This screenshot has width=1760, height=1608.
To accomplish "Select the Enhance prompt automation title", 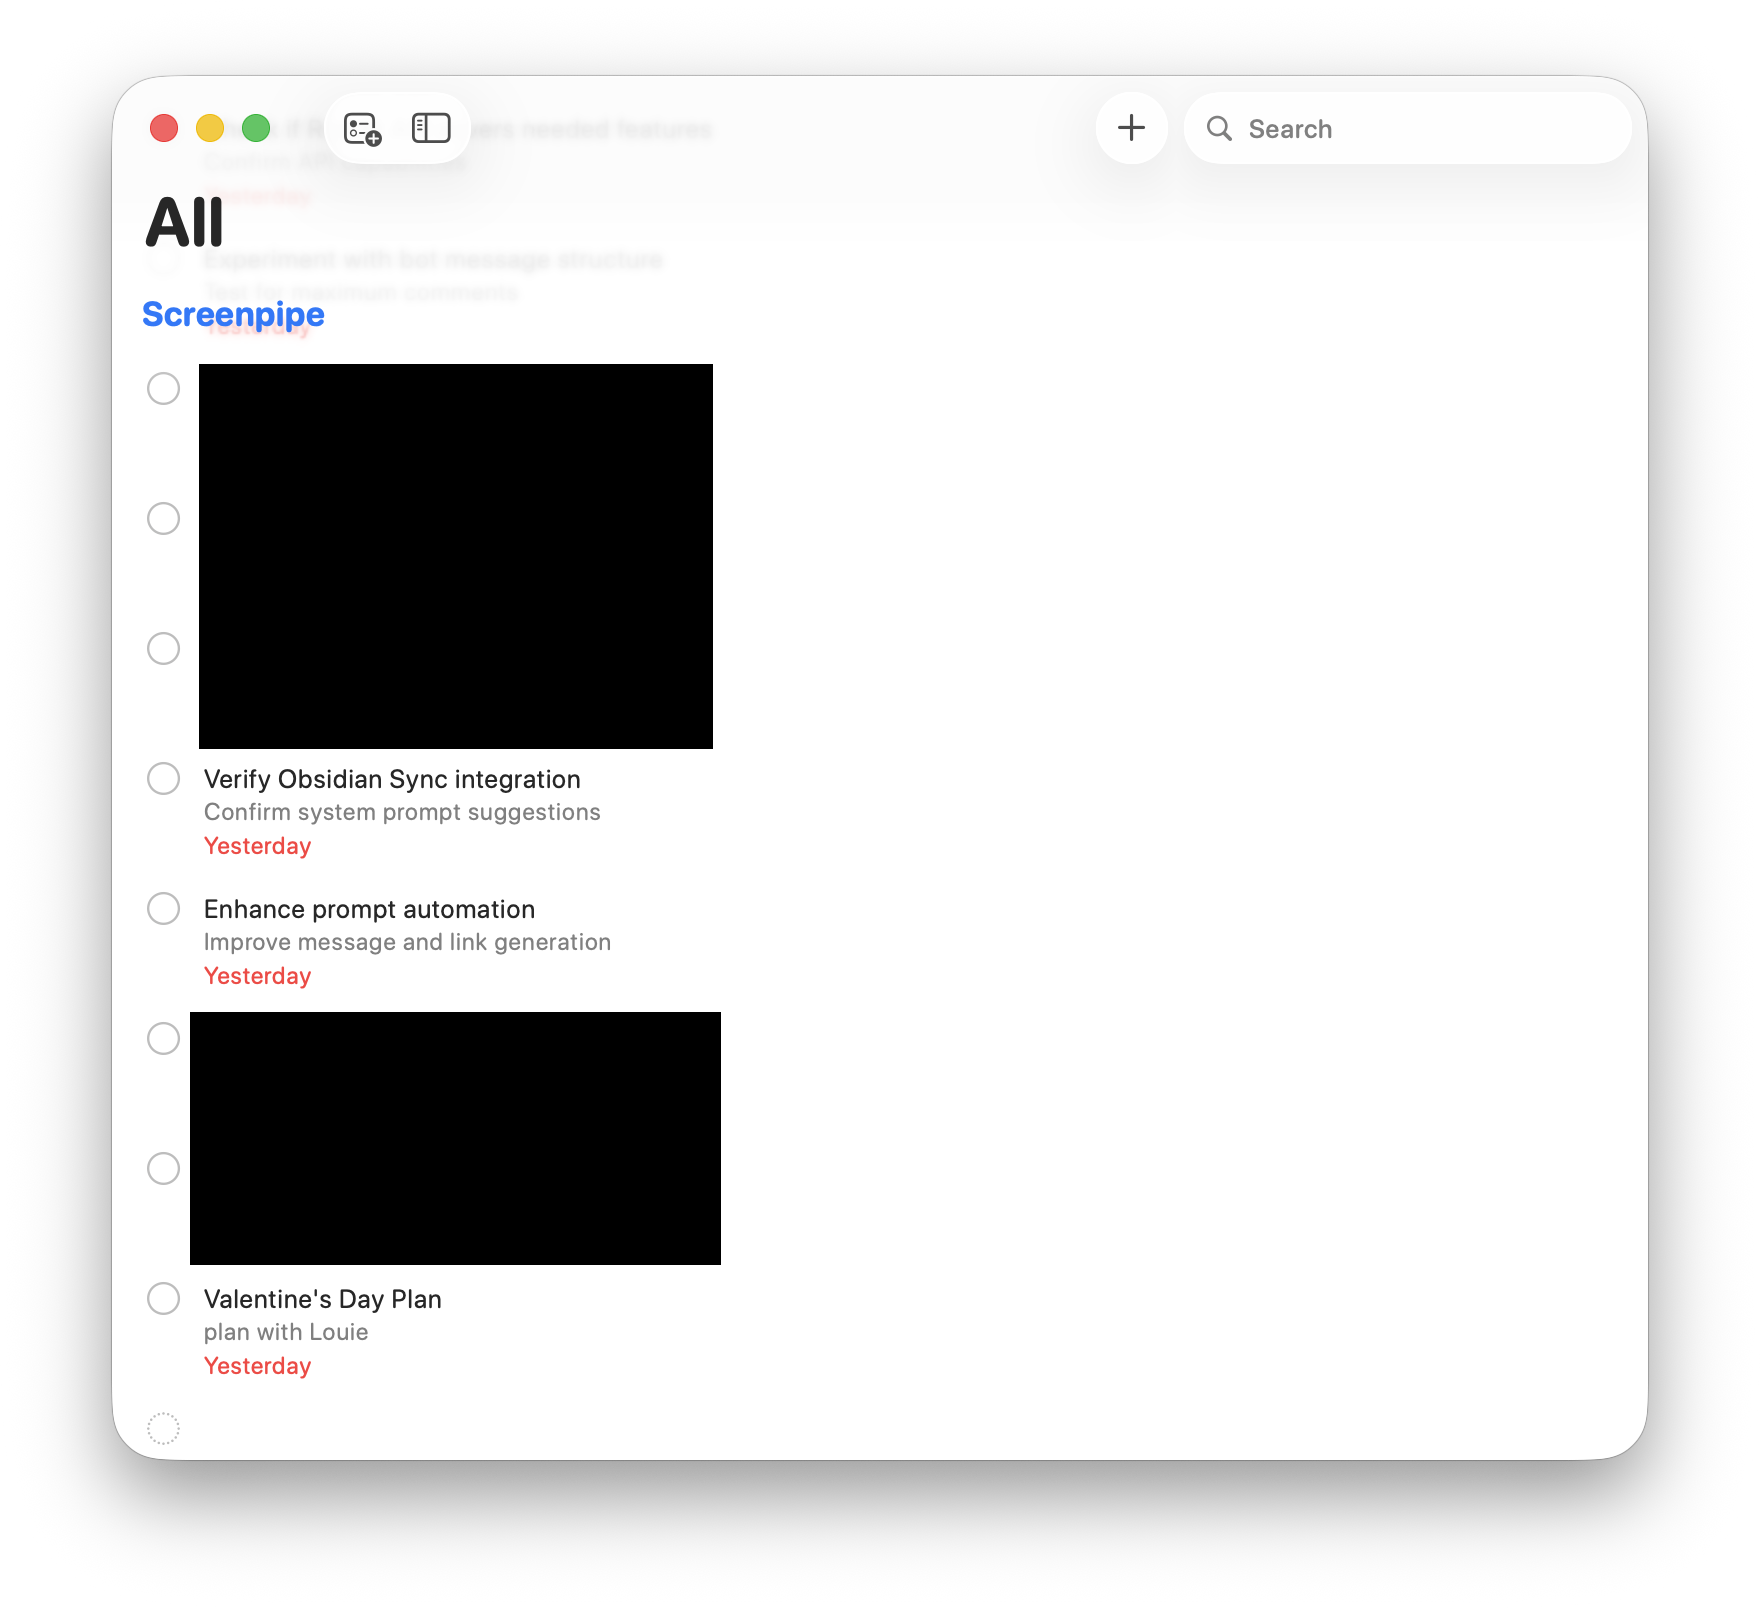I will point(369,909).
